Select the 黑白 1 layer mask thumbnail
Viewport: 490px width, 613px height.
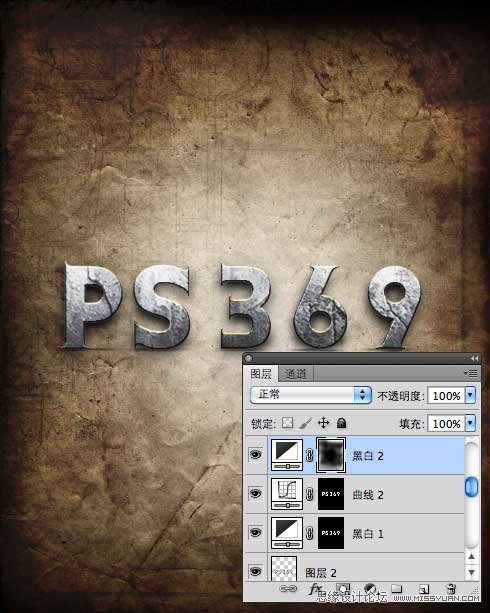coord(331,533)
